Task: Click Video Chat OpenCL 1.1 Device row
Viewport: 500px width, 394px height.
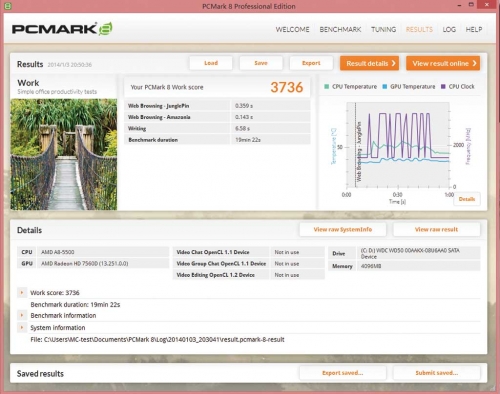Action: tap(249, 252)
